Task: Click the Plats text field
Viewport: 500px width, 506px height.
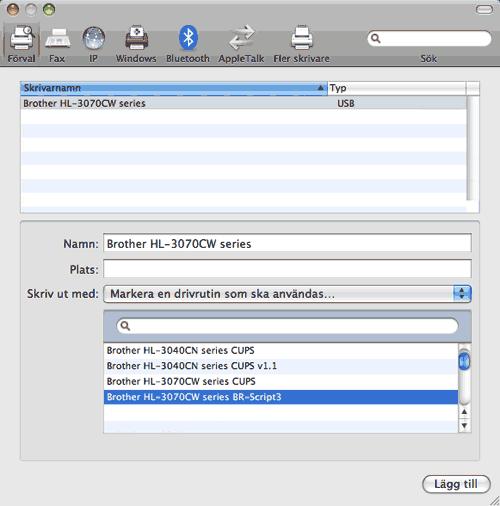Action: 287,269
